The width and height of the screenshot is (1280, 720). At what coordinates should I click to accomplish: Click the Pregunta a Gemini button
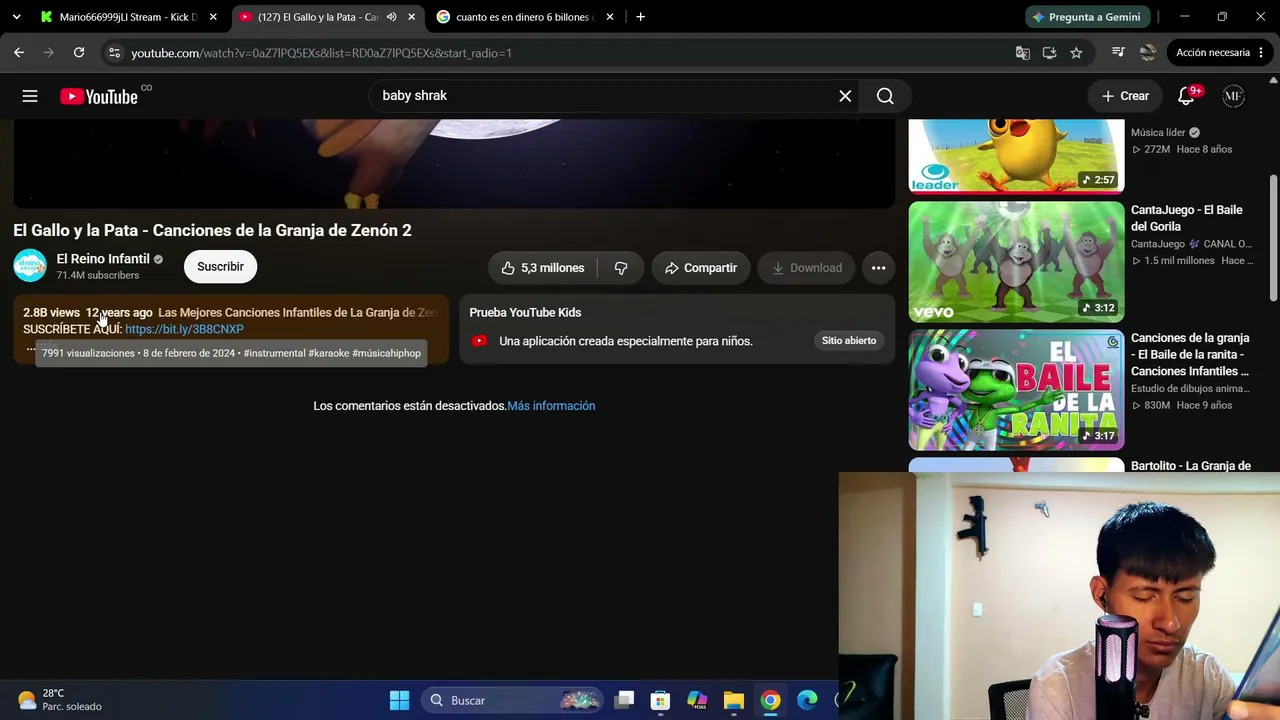1088,17
